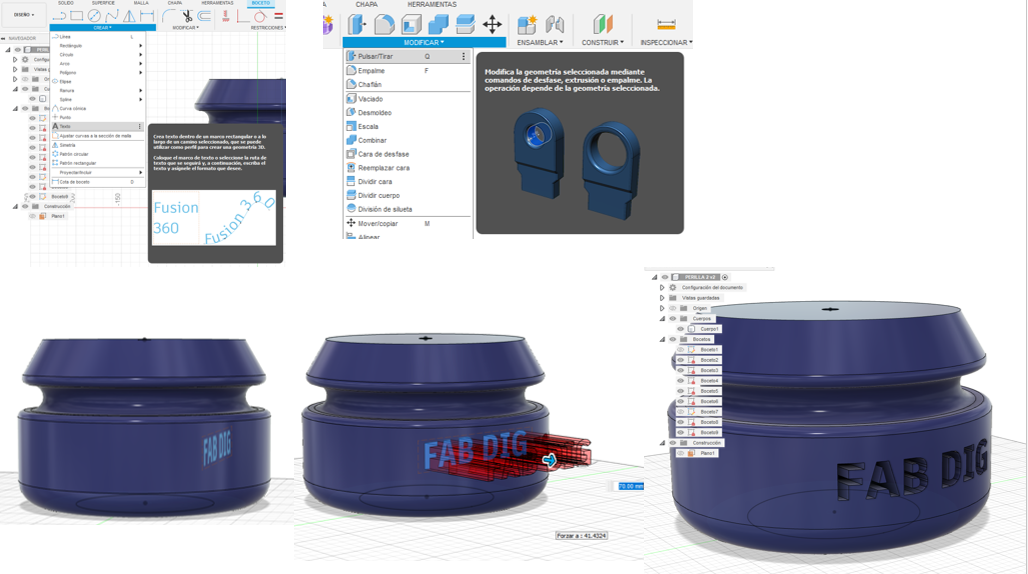Viewport: 1028px width, 574px height.
Task: Click the three-dot icon on Texto row
Action: (x=140, y=126)
